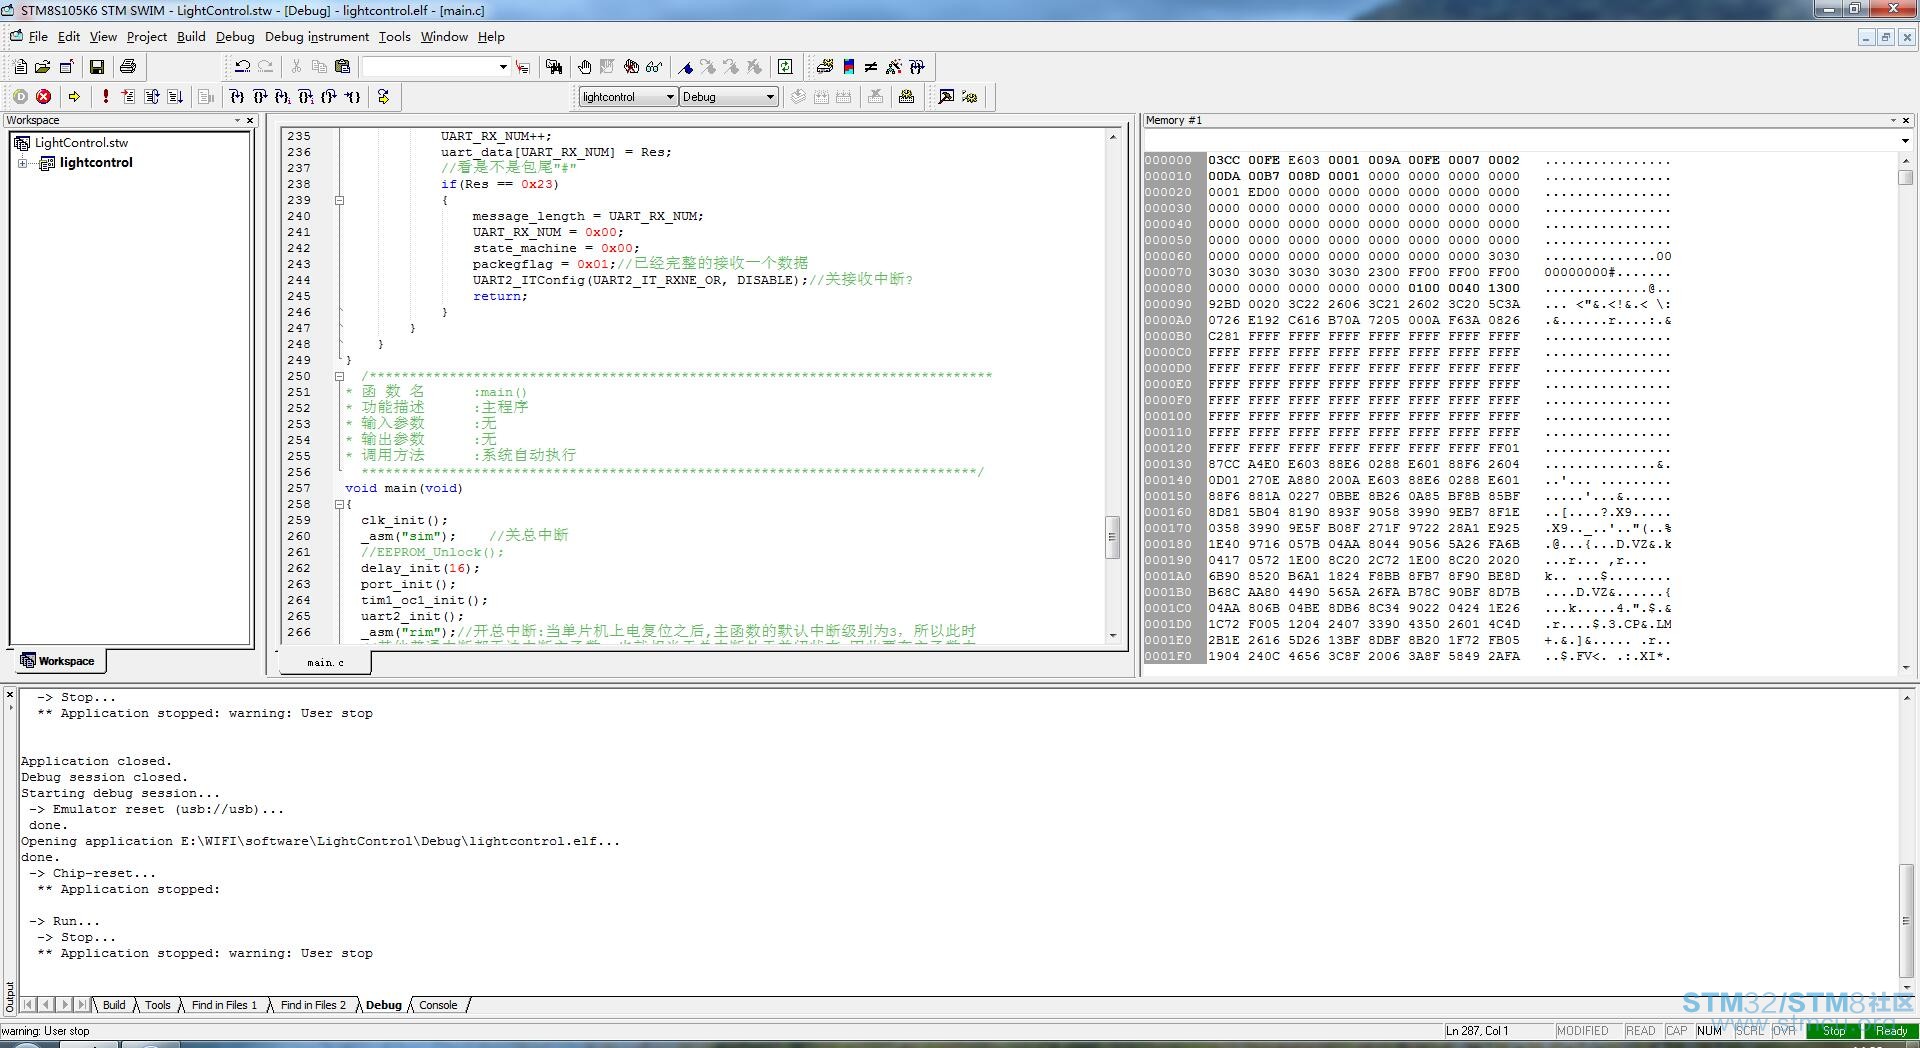Open the find text combo box arrow

[x=502, y=67]
